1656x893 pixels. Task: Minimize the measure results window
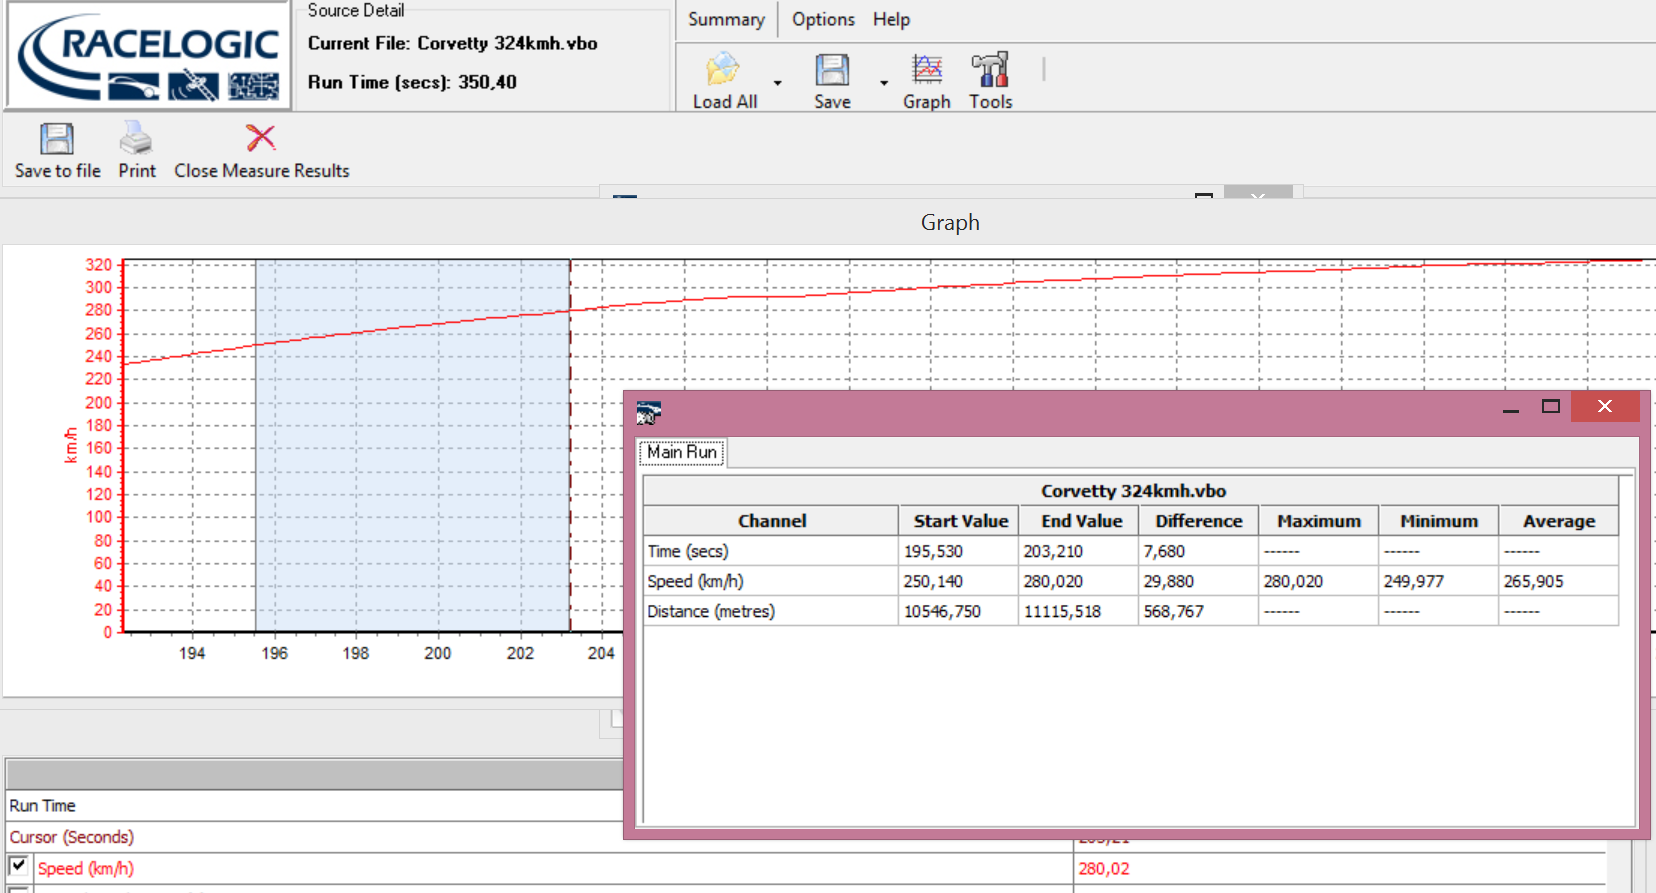point(1511,408)
